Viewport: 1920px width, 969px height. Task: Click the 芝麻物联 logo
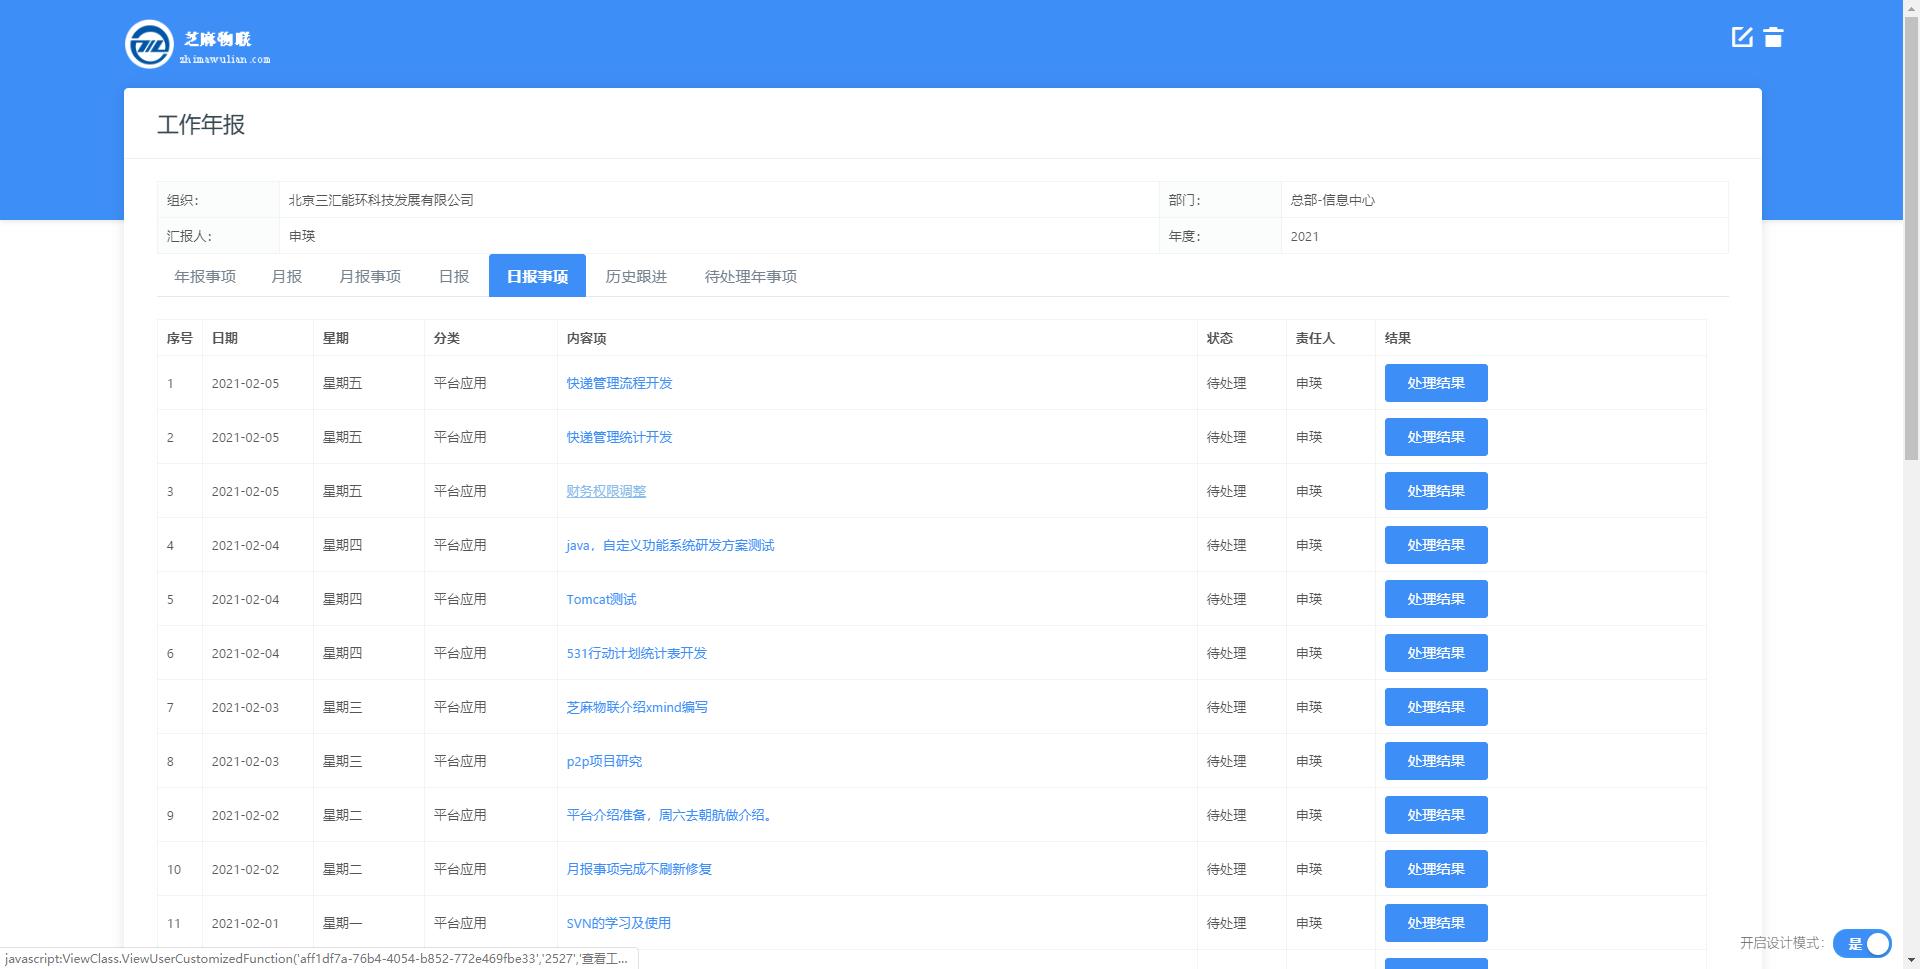(198, 45)
